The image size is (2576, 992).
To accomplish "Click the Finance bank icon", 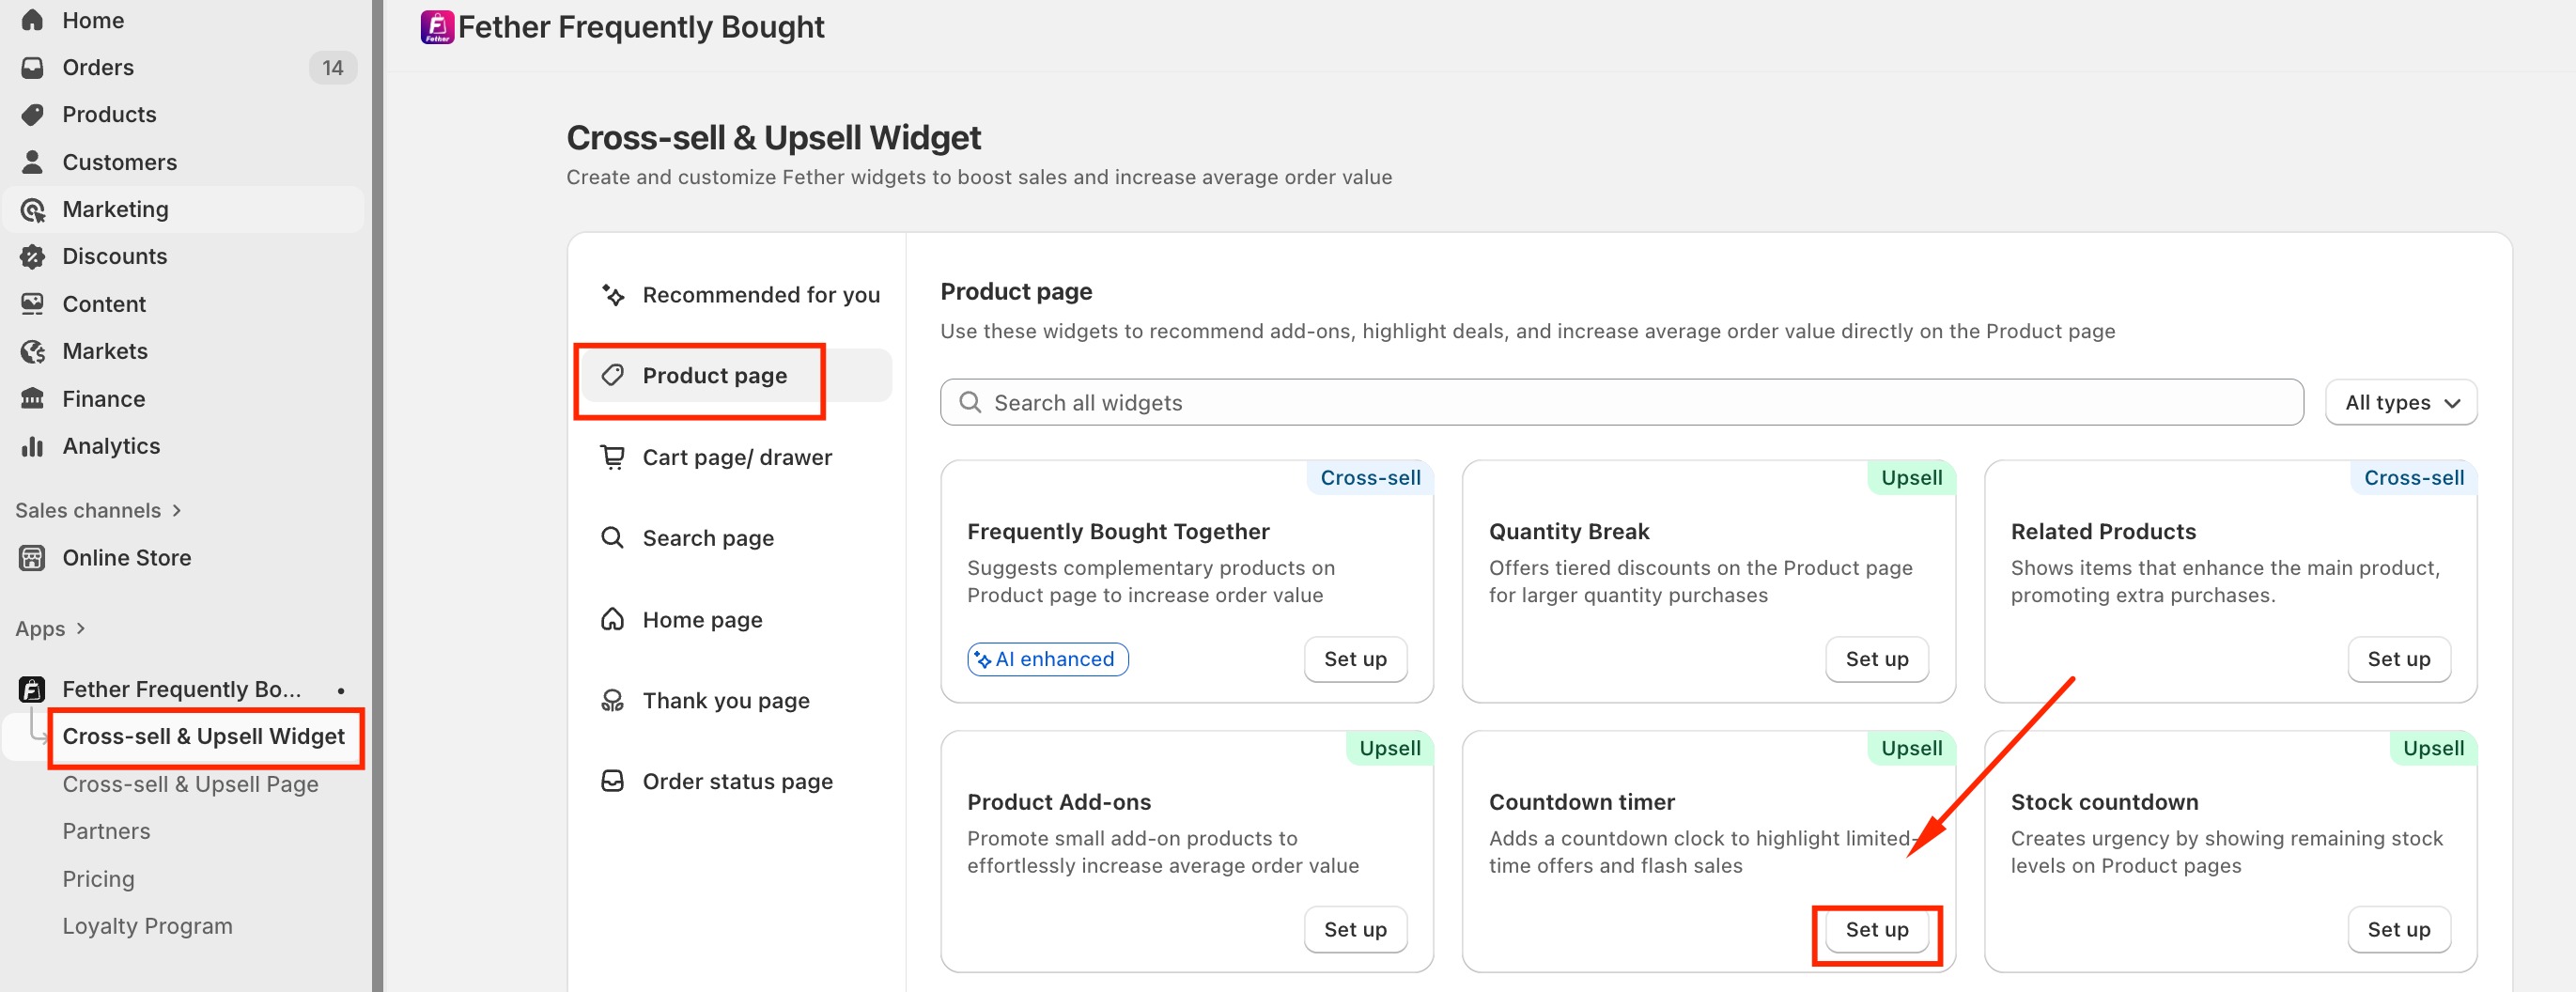I will click(x=32, y=398).
